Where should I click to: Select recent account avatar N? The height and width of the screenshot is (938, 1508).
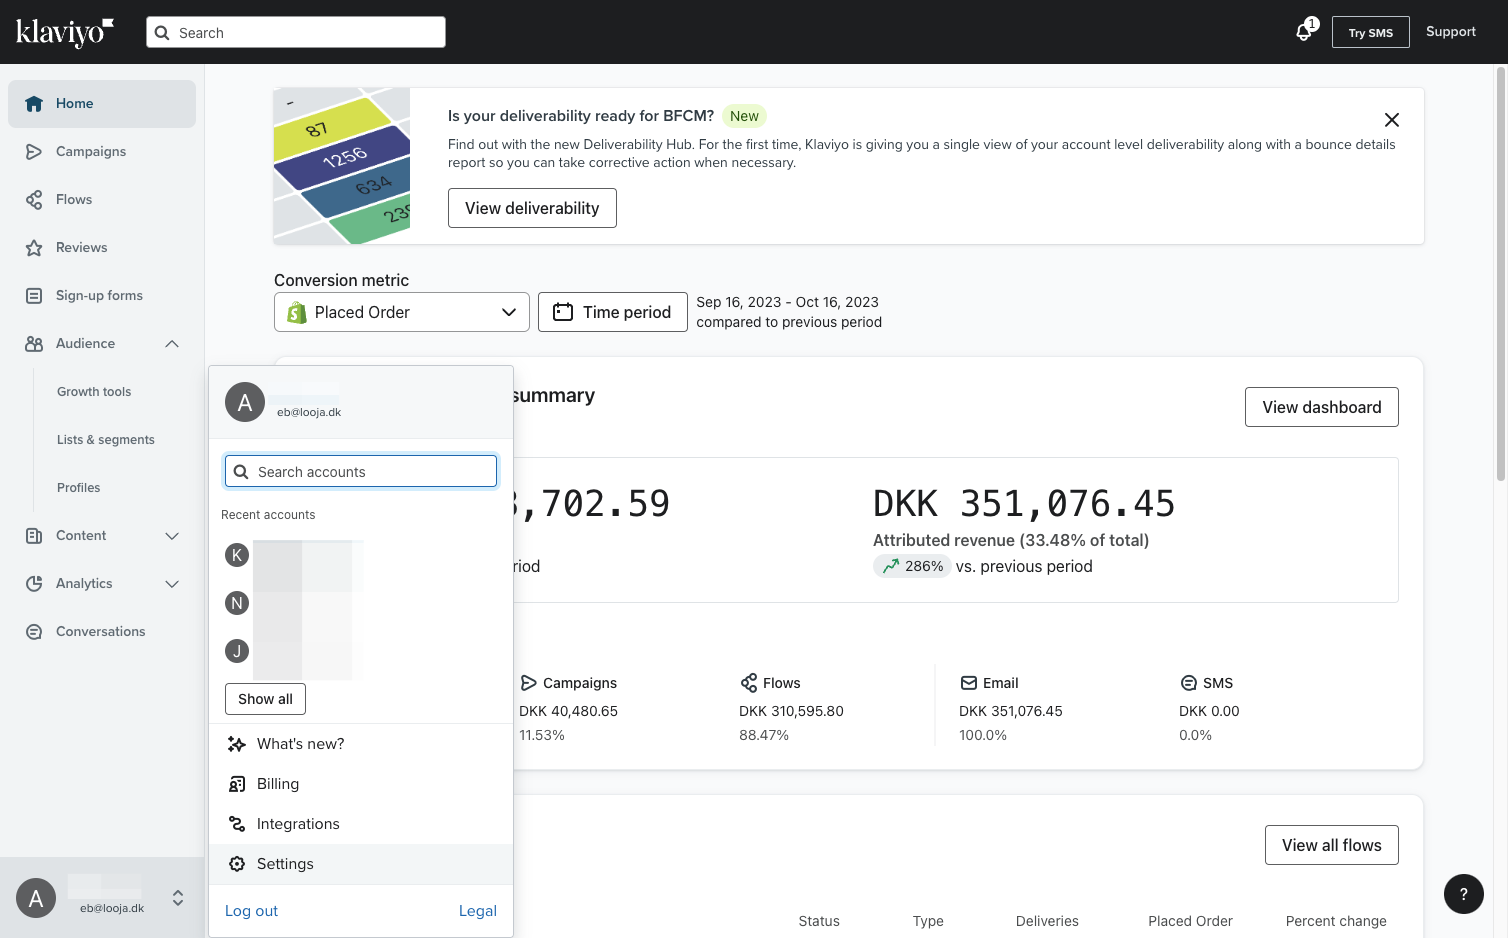237,603
